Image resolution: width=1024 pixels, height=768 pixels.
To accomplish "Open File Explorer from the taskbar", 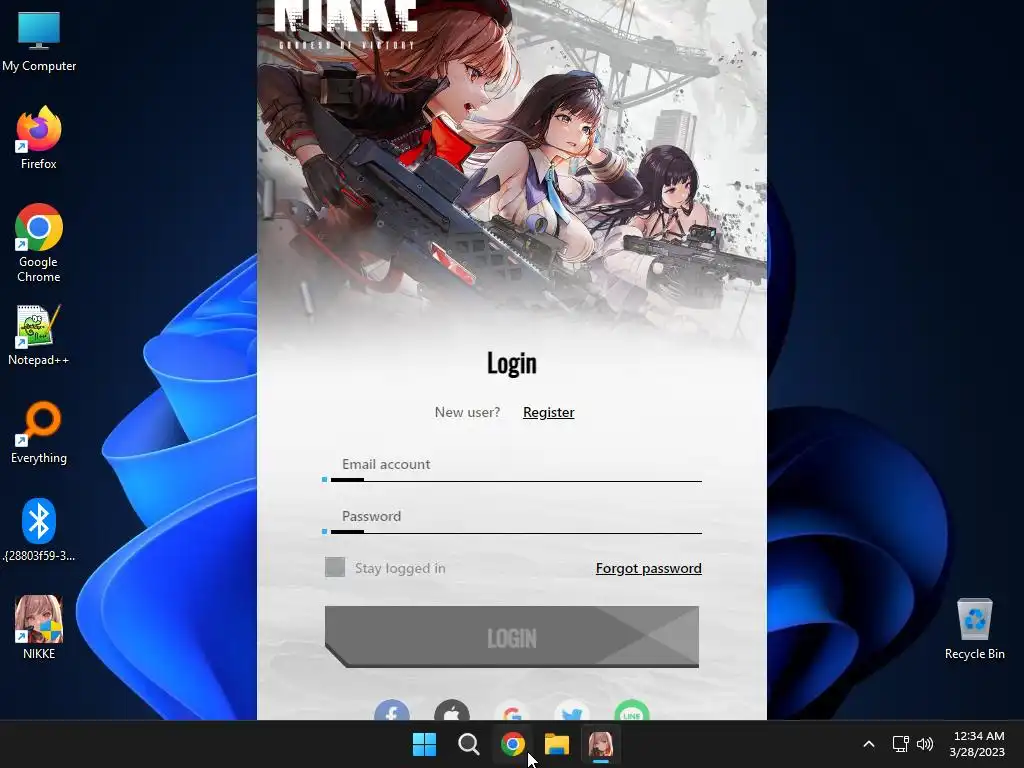I will click(x=557, y=744).
